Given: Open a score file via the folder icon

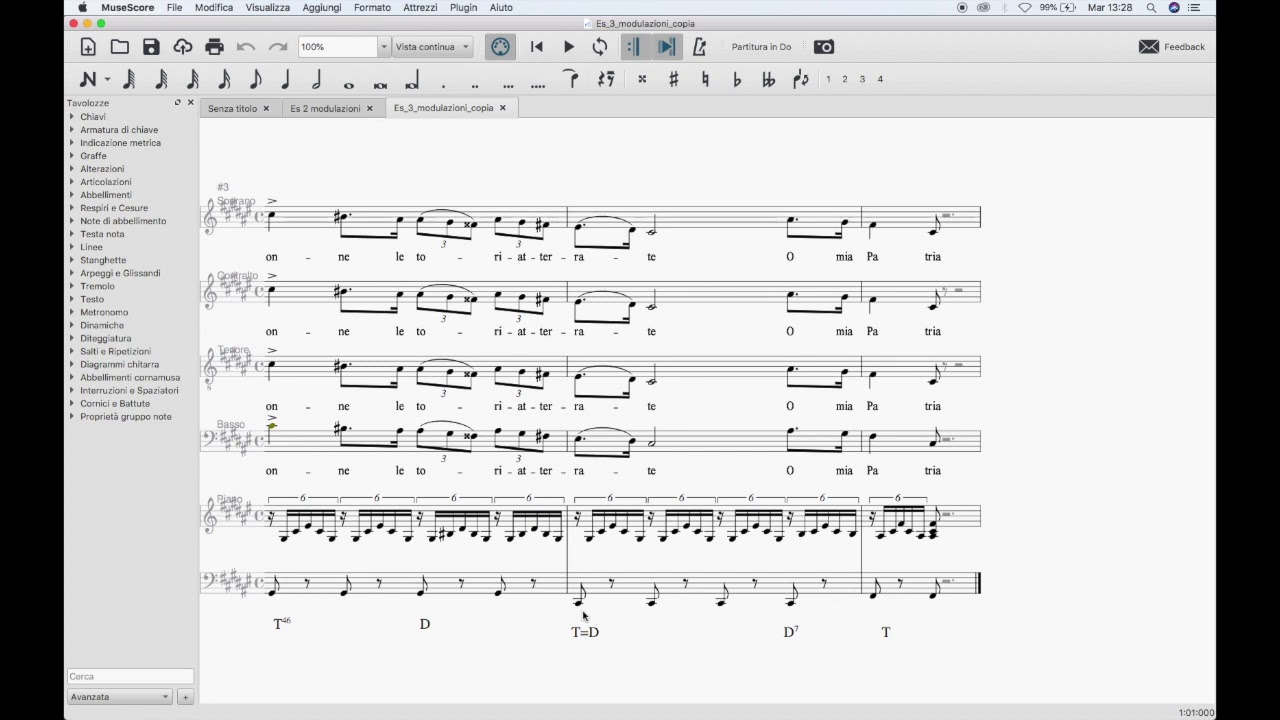Looking at the screenshot, I should pyautogui.click(x=120, y=47).
